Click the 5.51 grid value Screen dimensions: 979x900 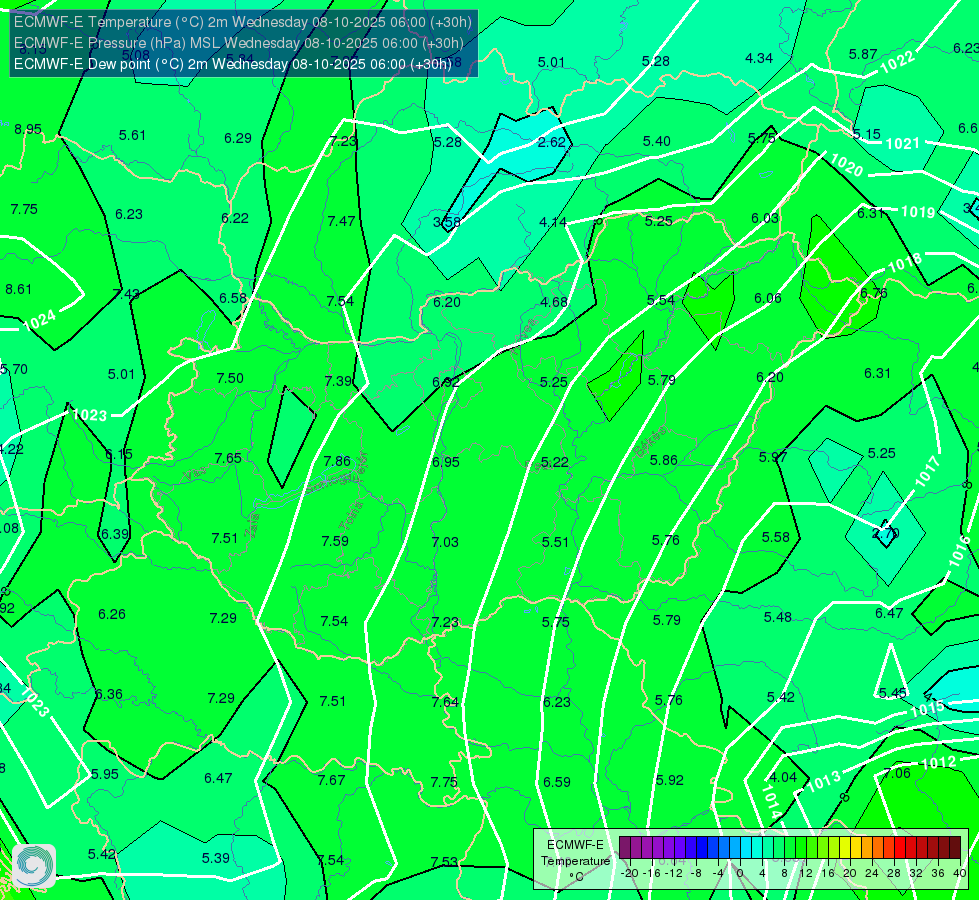pos(555,542)
